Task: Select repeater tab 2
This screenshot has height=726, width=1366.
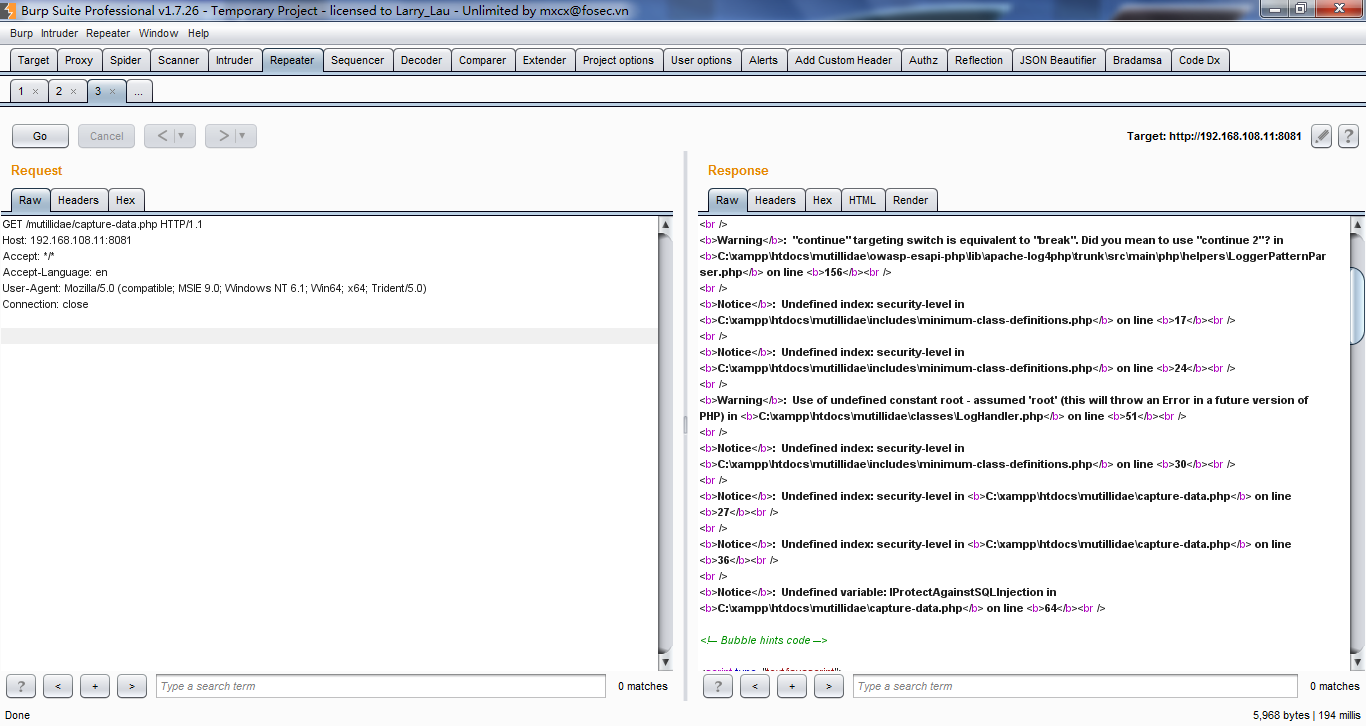Action: (x=59, y=91)
